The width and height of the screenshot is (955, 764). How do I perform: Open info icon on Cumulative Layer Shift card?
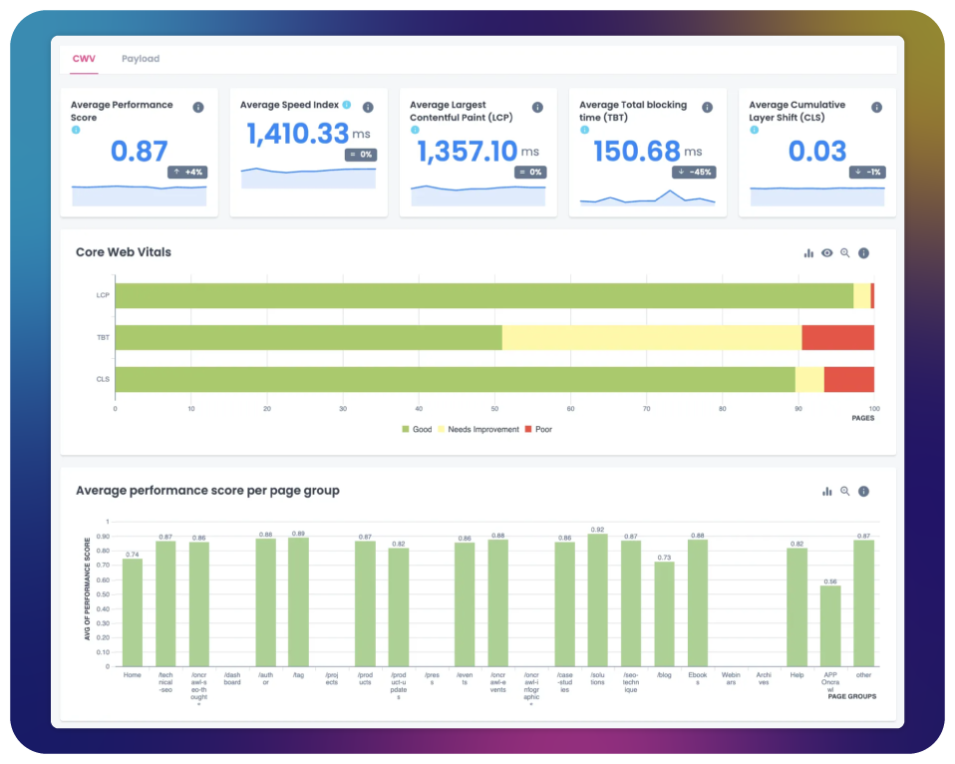876,107
